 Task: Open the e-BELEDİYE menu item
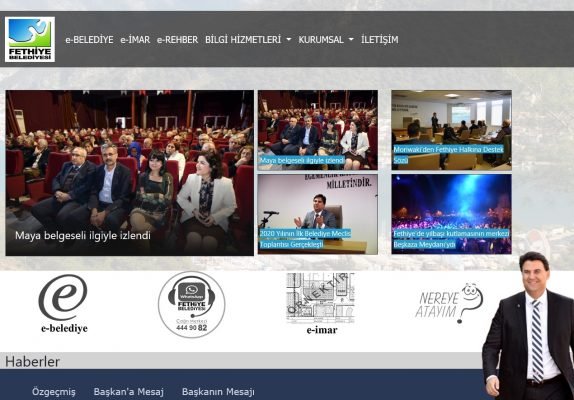[89, 40]
